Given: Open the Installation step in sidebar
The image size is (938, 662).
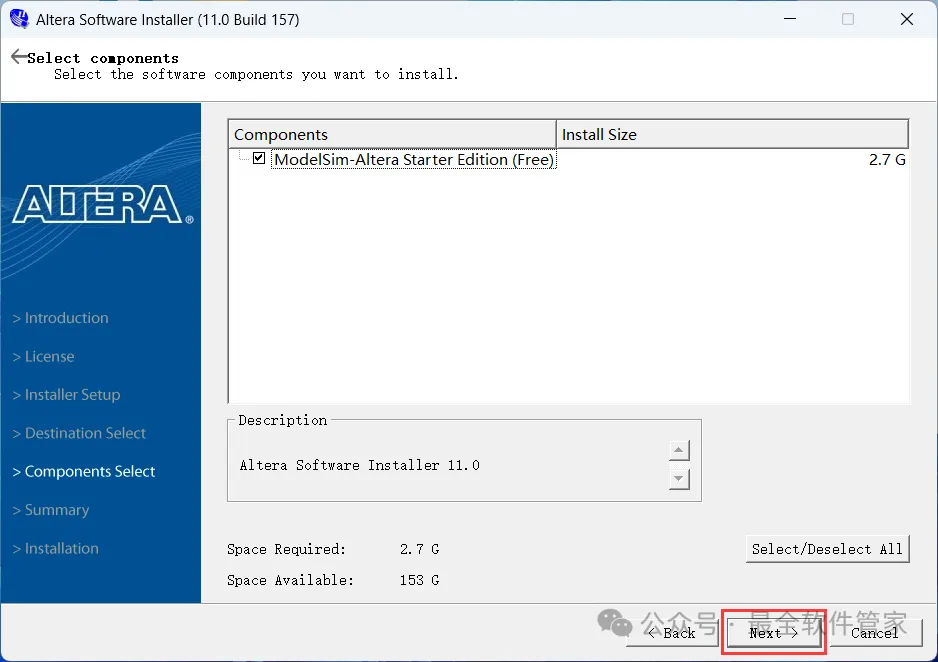Looking at the screenshot, I should pos(56,548).
